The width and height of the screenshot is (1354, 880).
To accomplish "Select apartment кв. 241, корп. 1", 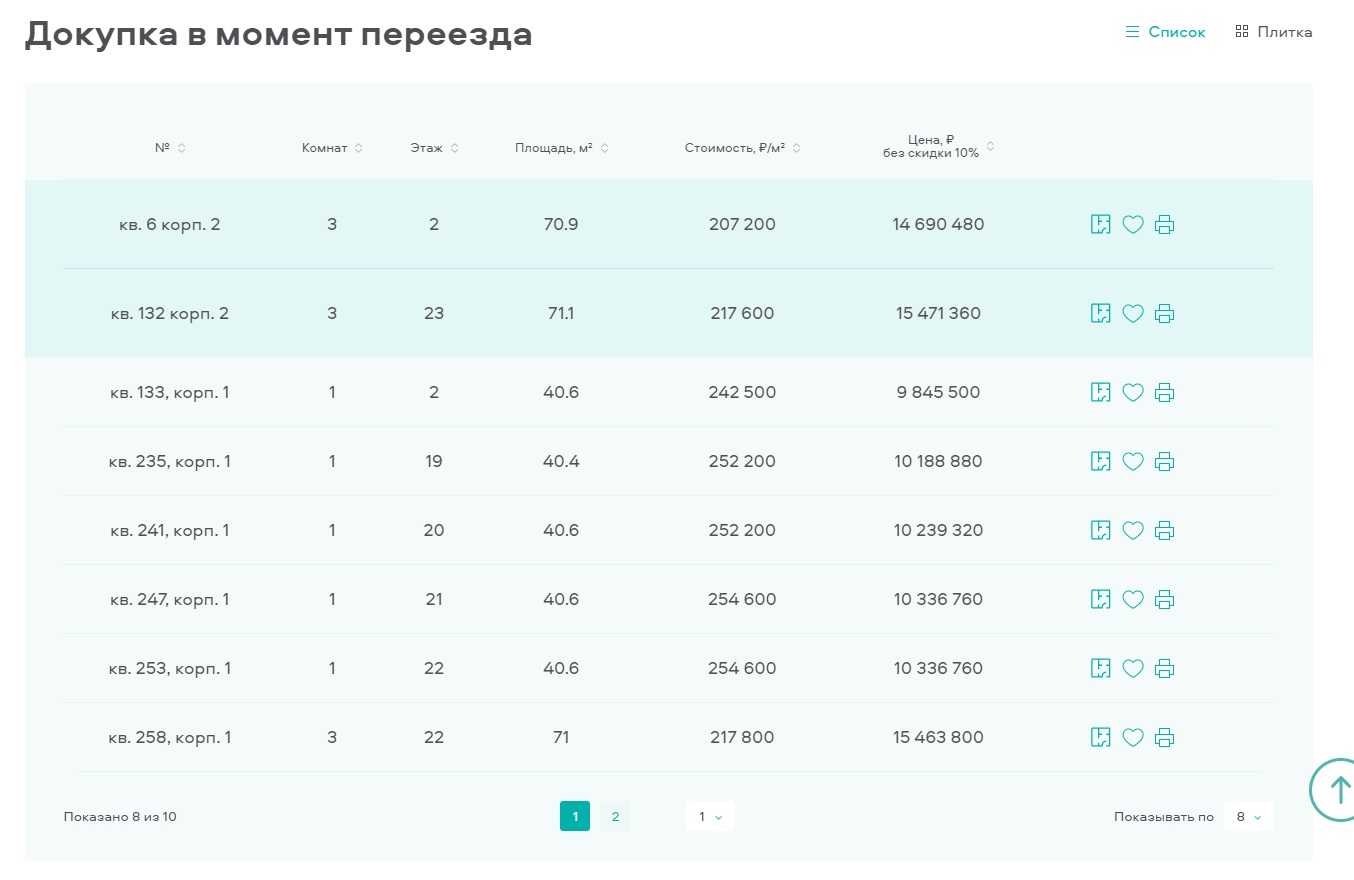I will pos(170,531).
